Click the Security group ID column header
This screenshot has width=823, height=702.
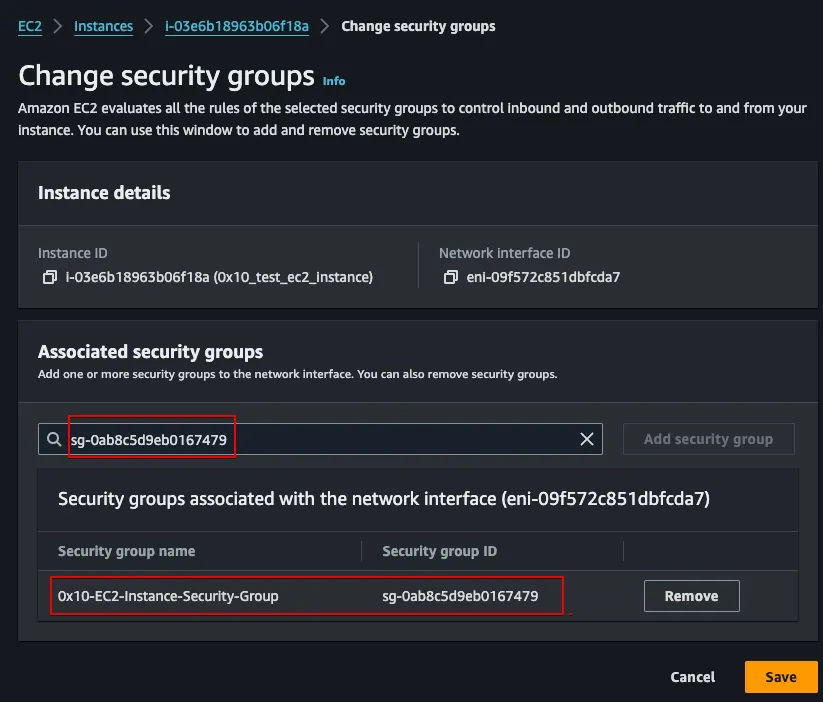pyautogui.click(x=439, y=551)
